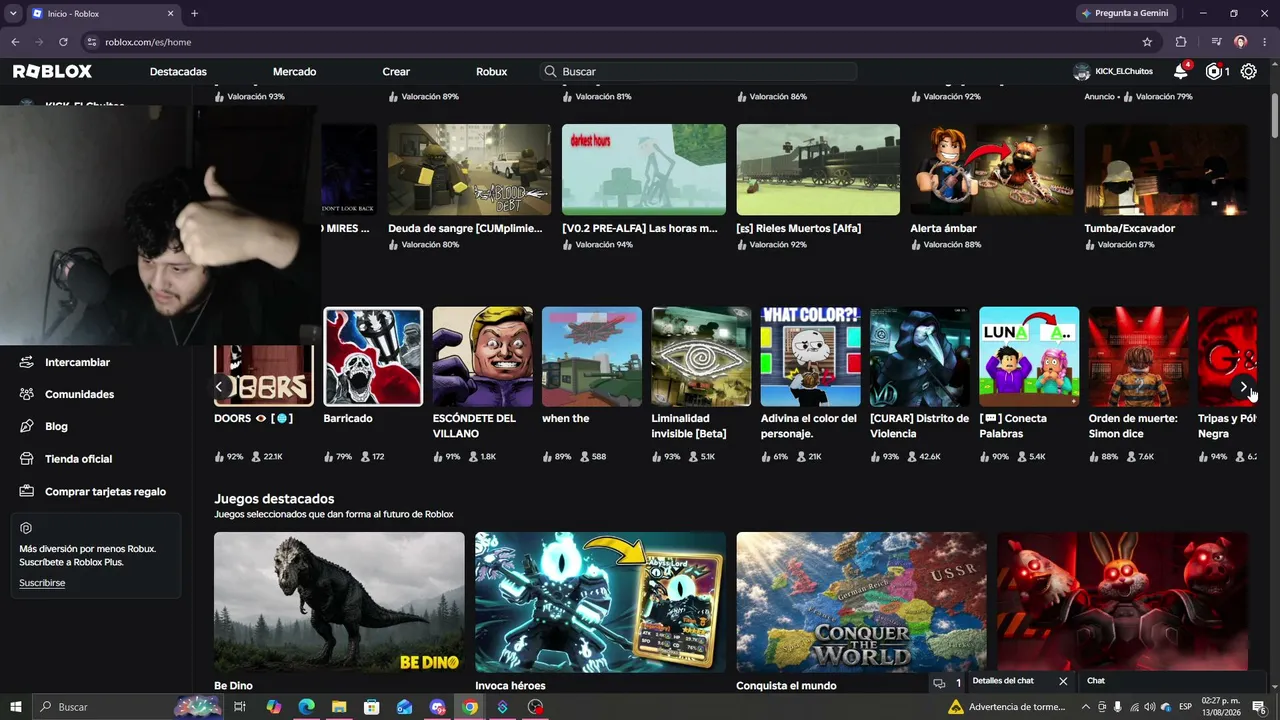The width and height of the screenshot is (1280, 720).
Task: Open the Be Dino featured game
Action: click(x=339, y=601)
